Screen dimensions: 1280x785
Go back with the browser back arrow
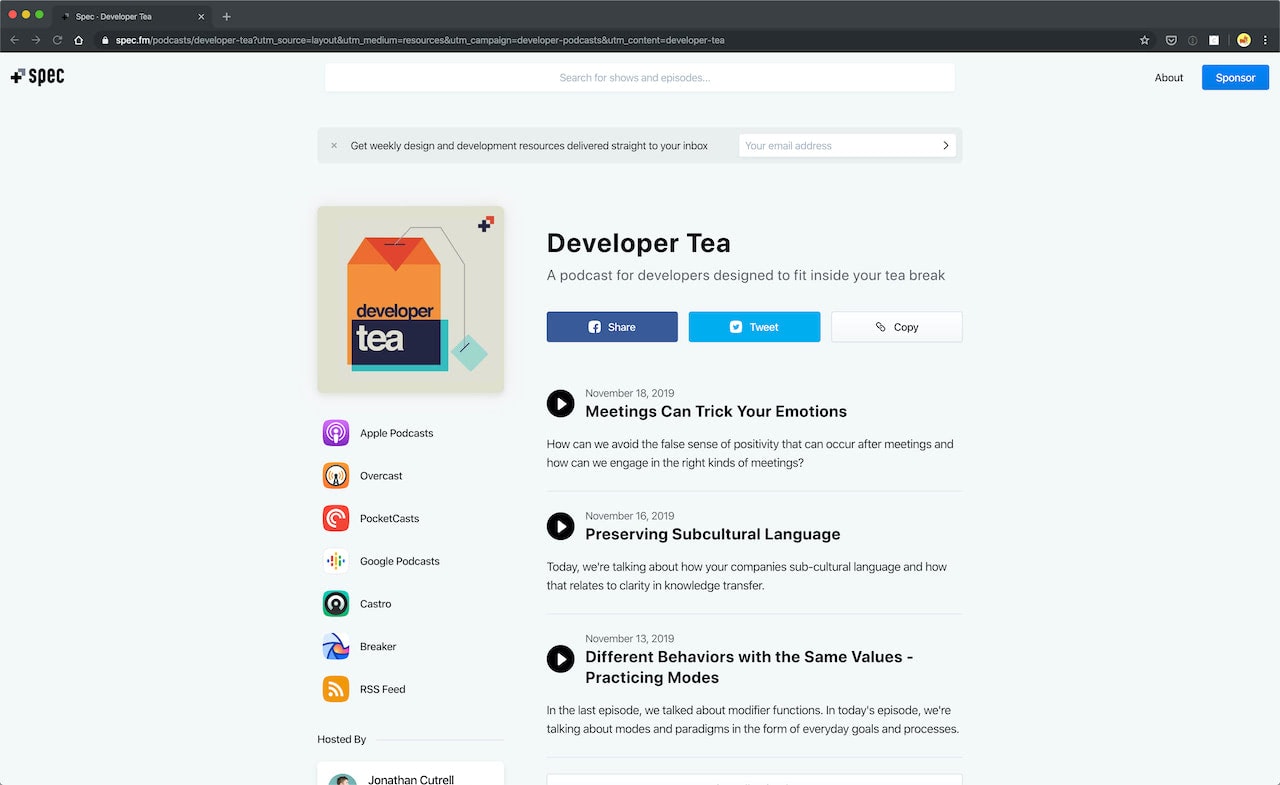pos(14,40)
